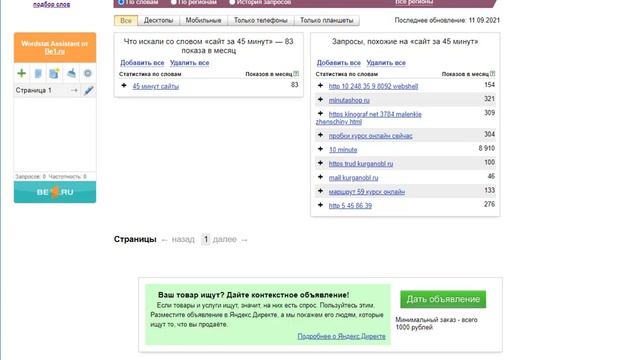The image size is (640, 360).
Task: Click the '8 910' impressions value
Action: coord(487,149)
